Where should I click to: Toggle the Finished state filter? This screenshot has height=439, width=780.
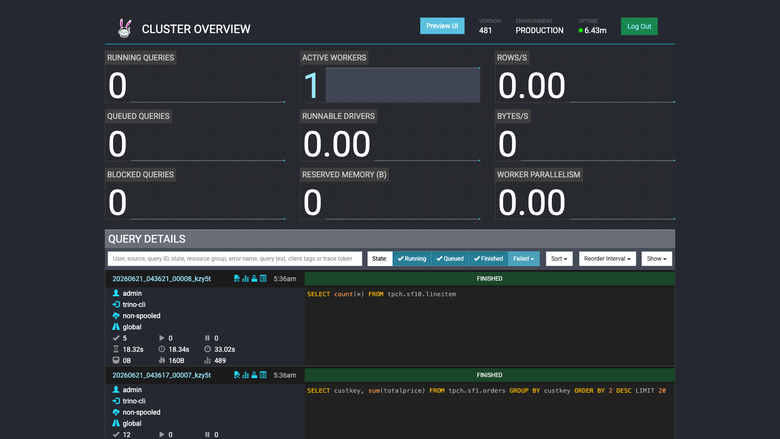coord(488,259)
